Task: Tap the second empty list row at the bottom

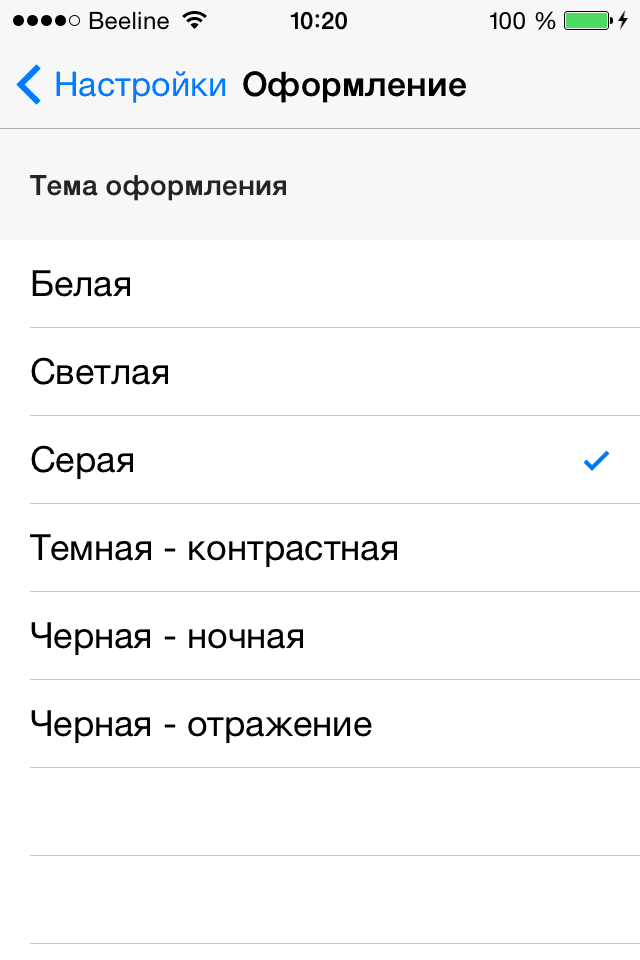Action: (320, 900)
